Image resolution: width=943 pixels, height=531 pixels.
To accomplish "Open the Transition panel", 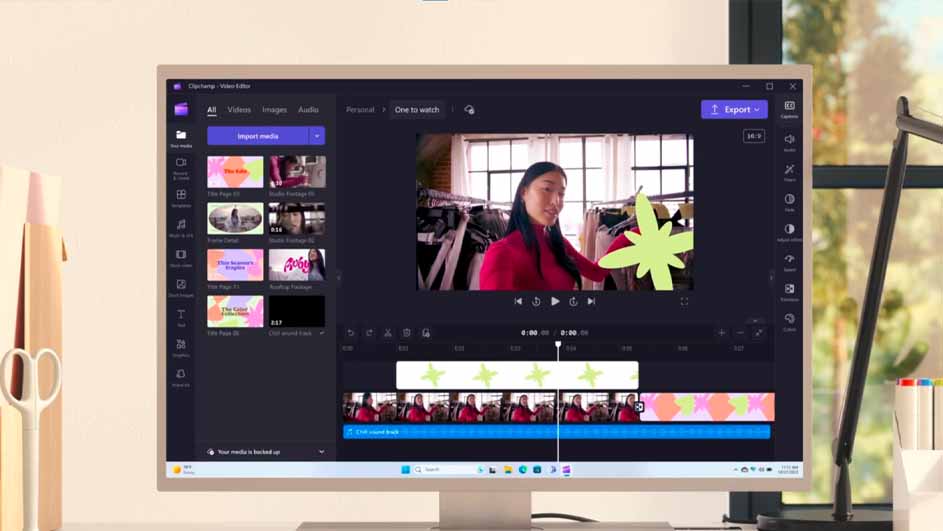I will tap(789, 292).
